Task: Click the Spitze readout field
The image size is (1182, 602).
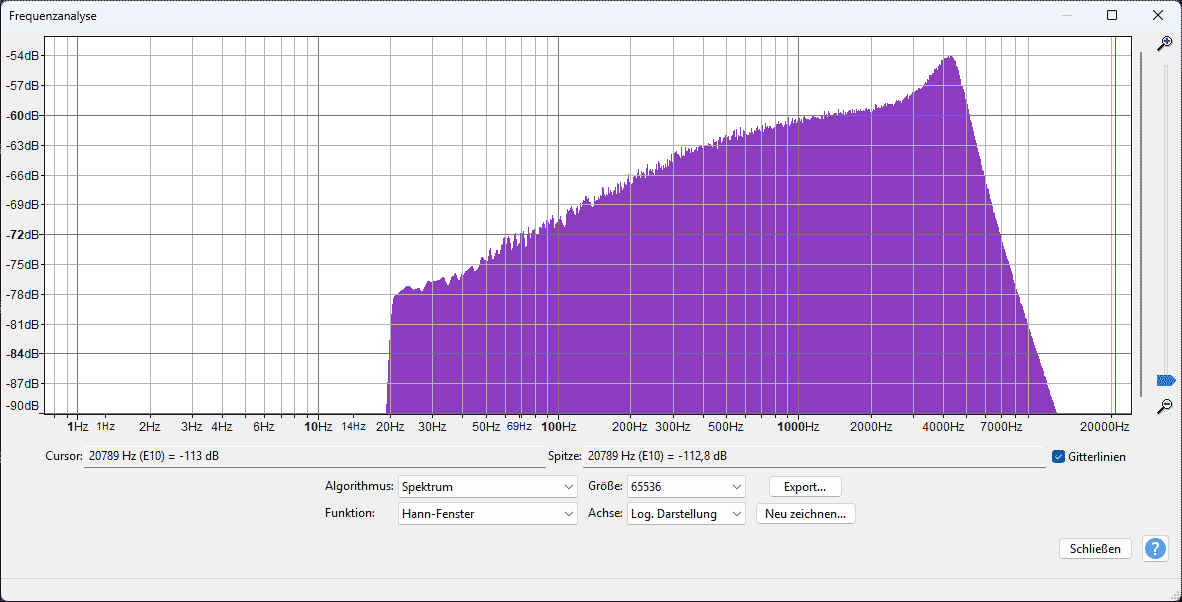Action: click(814, 457)
